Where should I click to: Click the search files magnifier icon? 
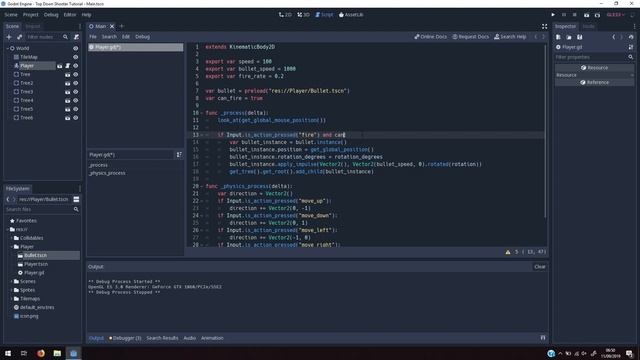point(76,209)
